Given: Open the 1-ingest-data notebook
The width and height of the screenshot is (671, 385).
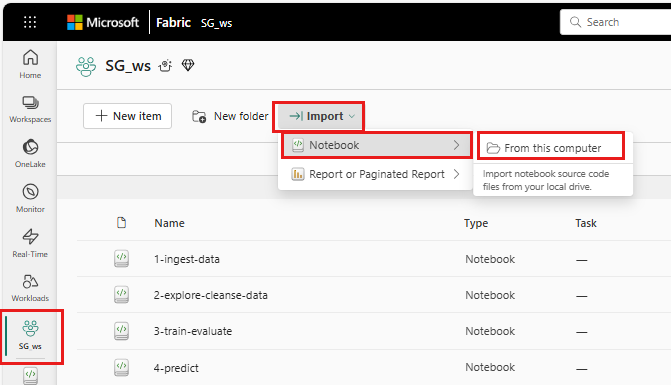Looking at the screenshot, I should click(187, 259).
